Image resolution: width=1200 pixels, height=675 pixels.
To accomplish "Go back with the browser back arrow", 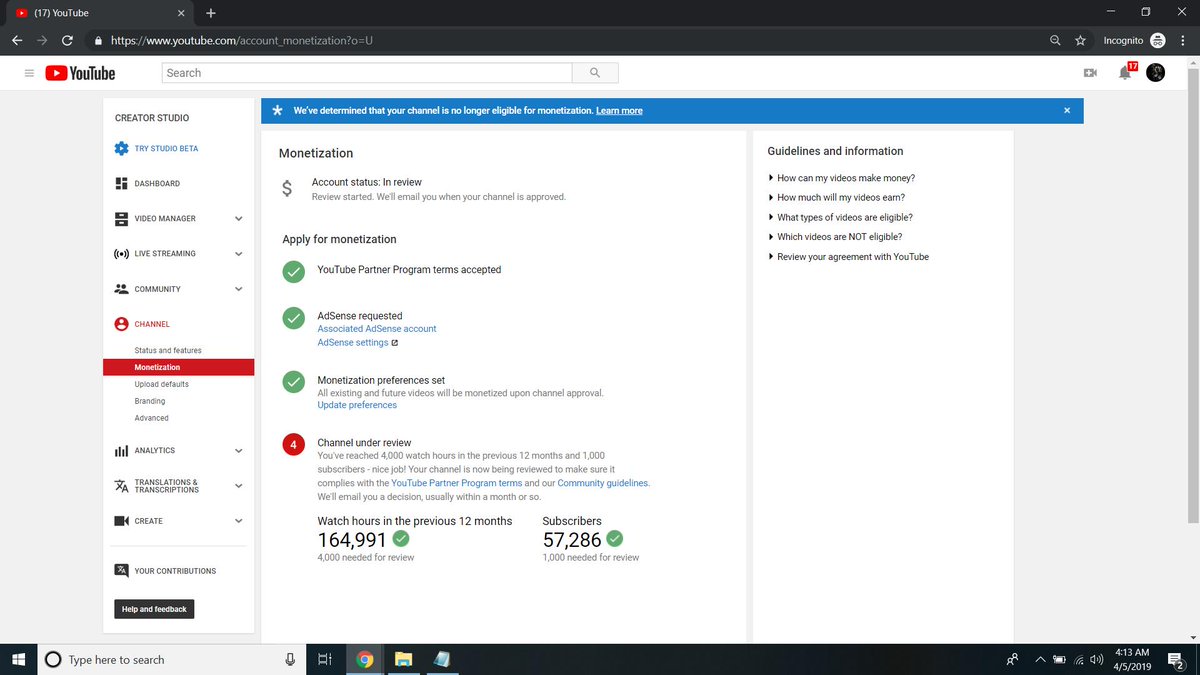I will [x=17, y=41].
